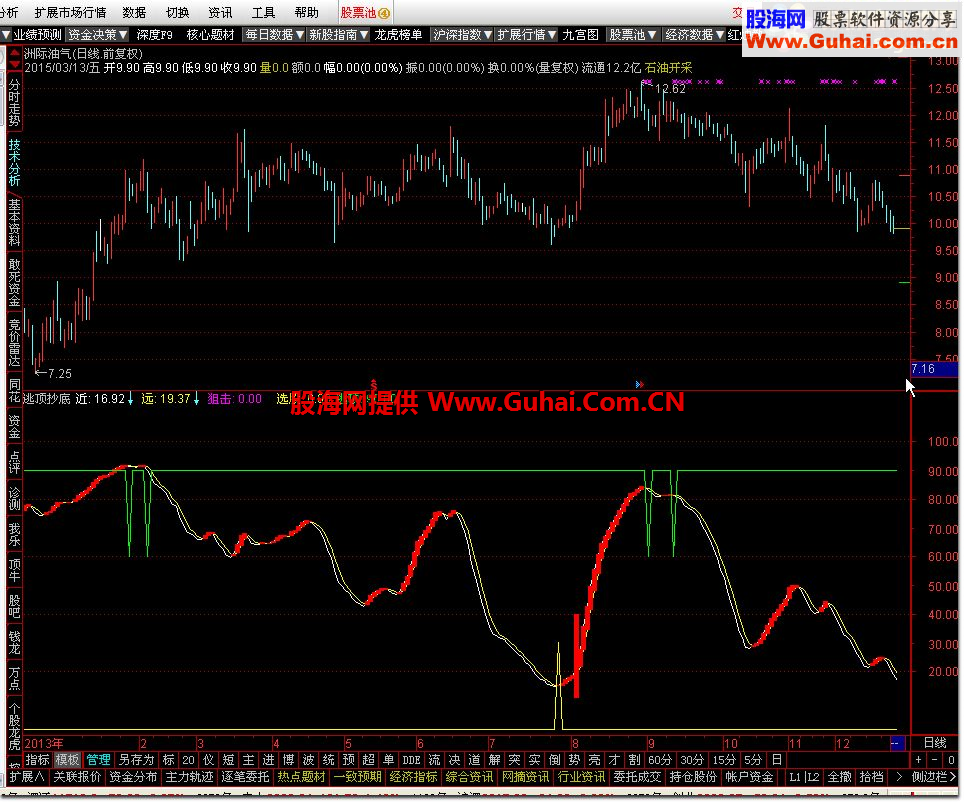The height and width of the screenshot is (802, 964).
Task: Open the 资金决策 dropdown
Action: [x=97, y=35]
